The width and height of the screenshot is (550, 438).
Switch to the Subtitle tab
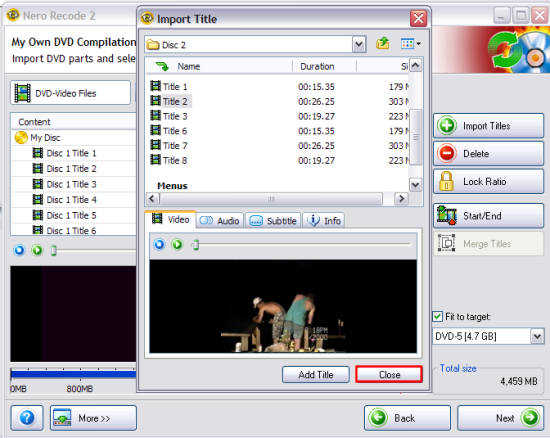[273, 221]
